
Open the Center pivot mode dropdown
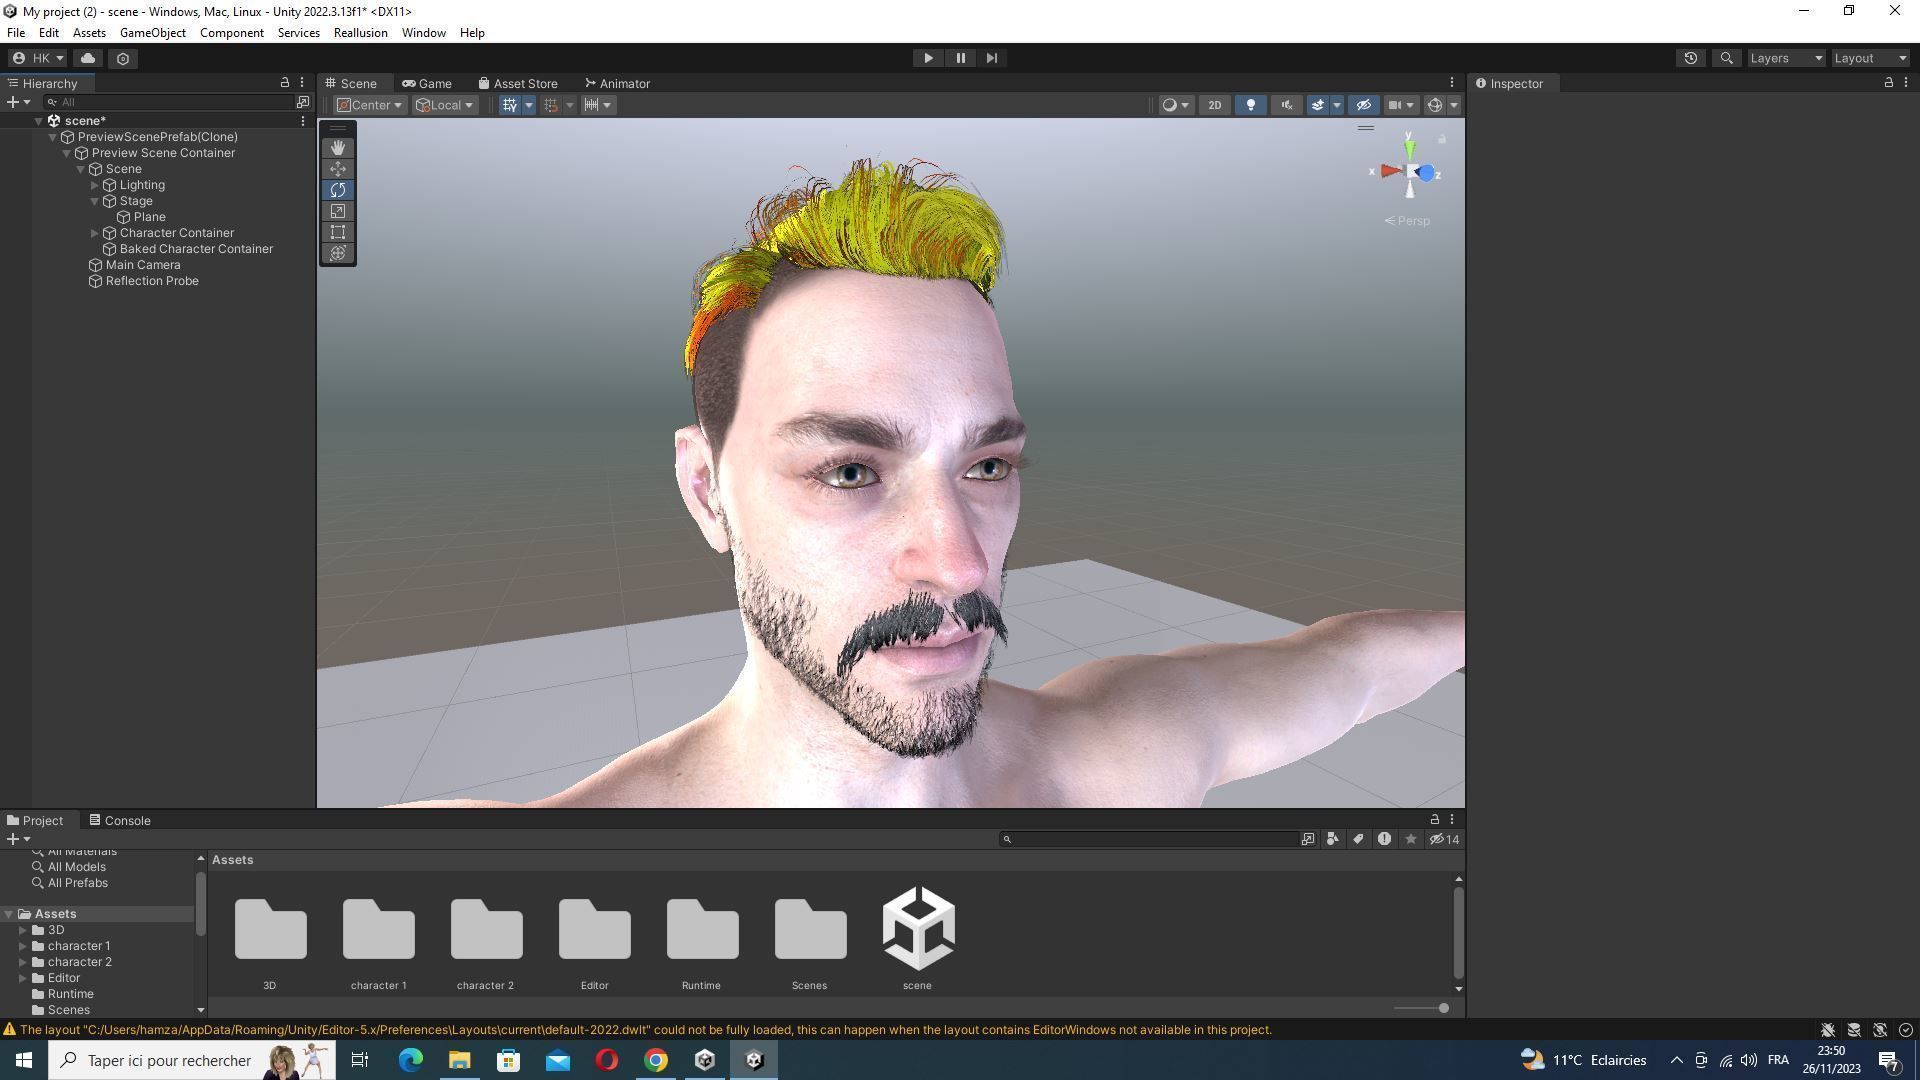(369, 105)
